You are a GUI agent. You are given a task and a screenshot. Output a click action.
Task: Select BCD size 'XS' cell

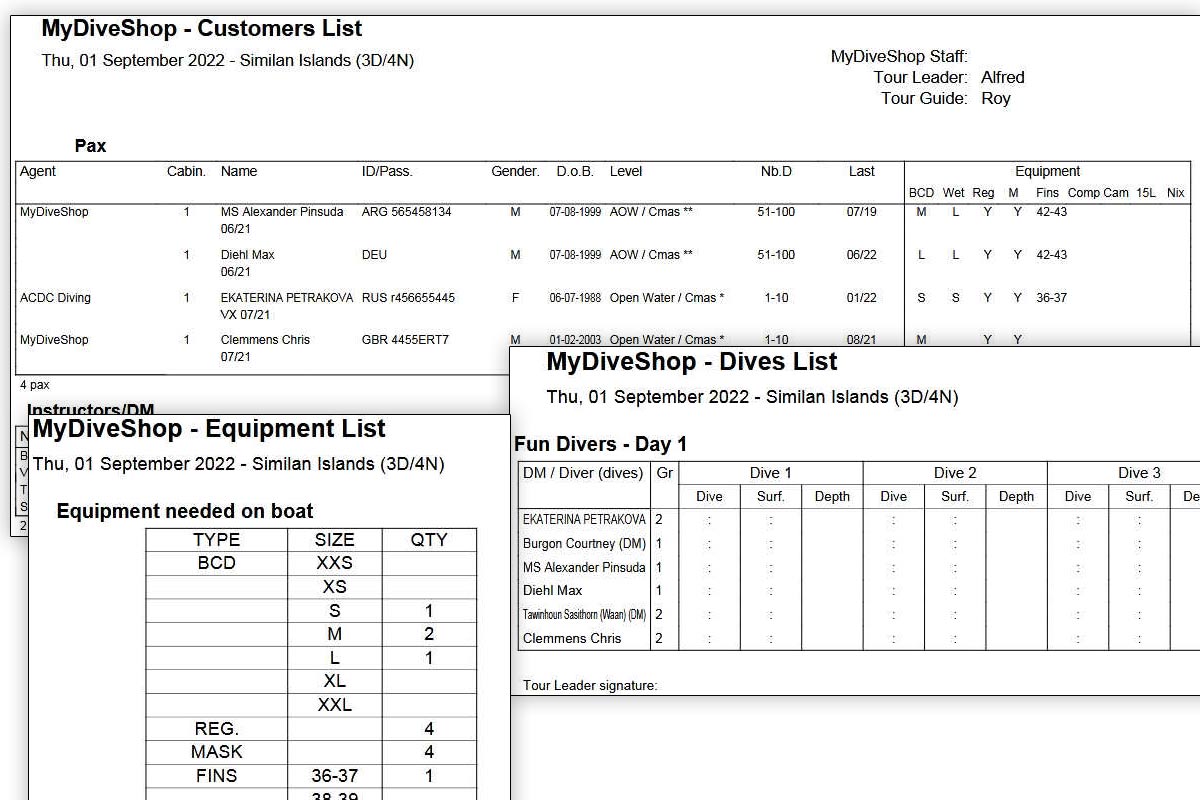coord(335,587)
